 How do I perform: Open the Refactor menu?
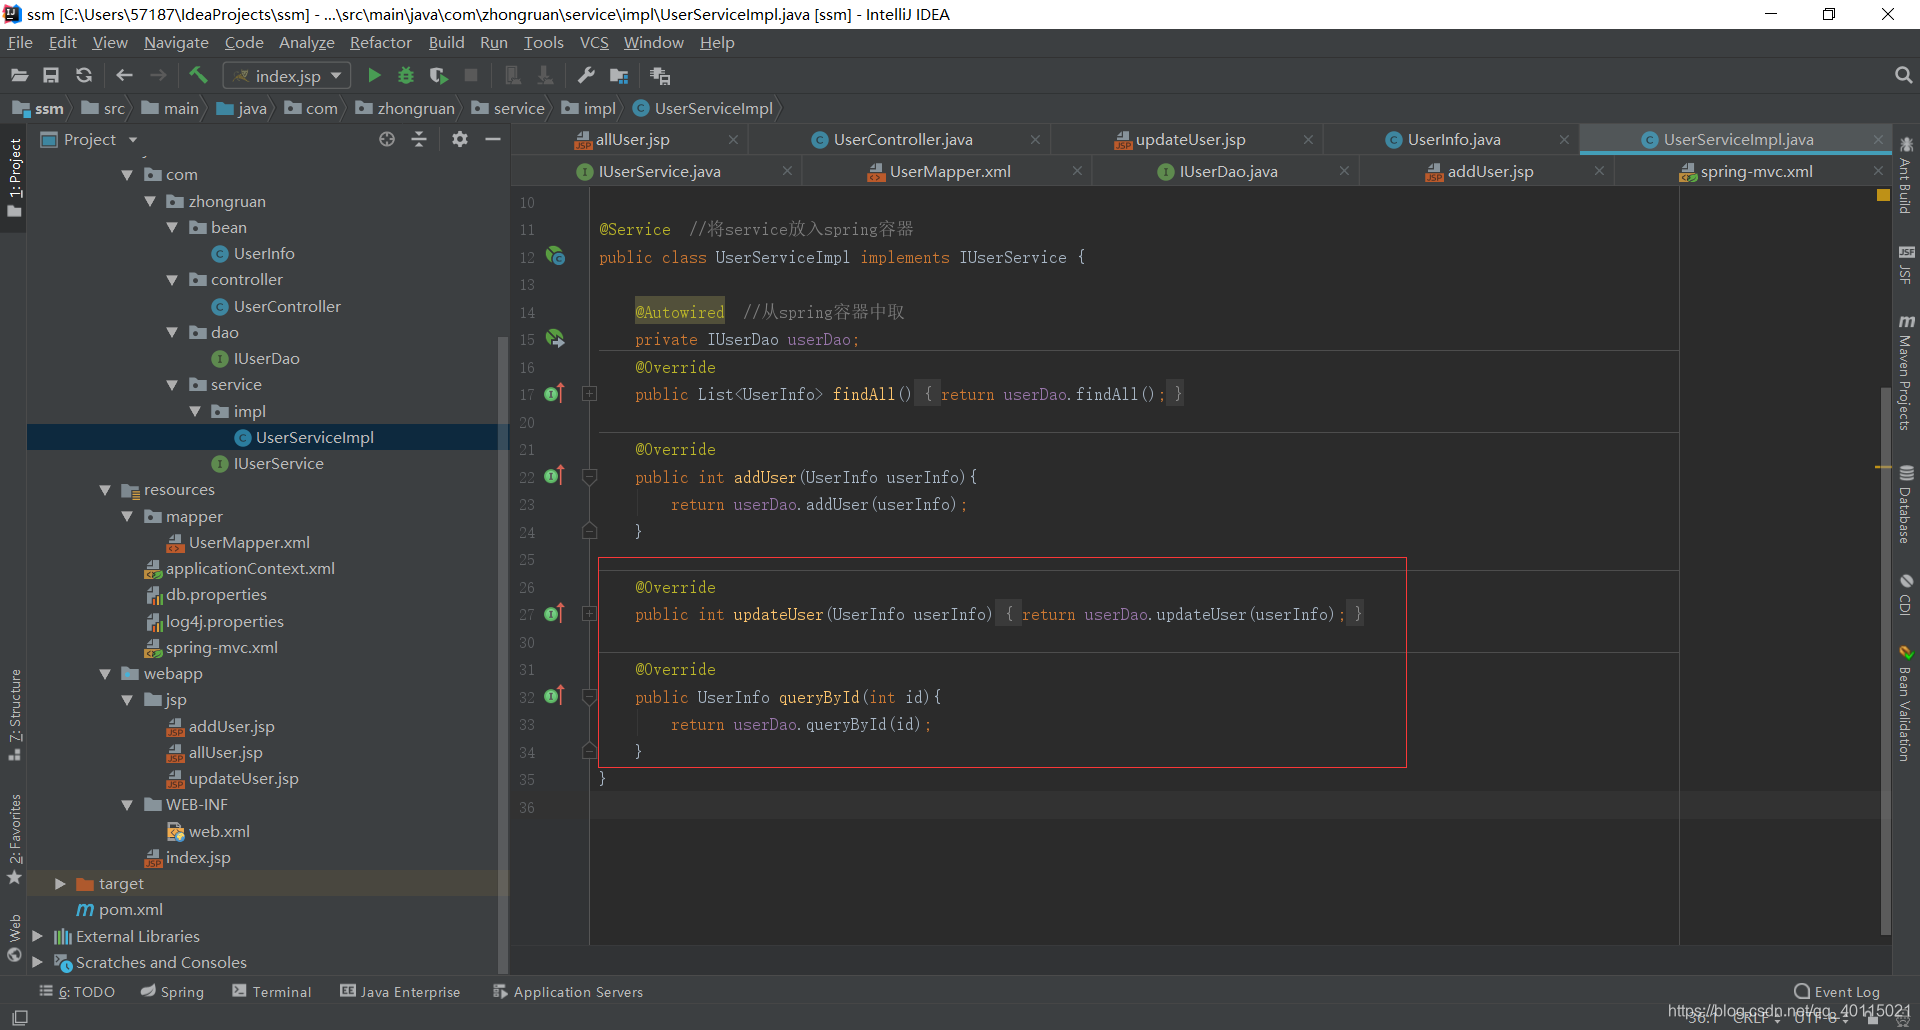[x=380, y=42]
